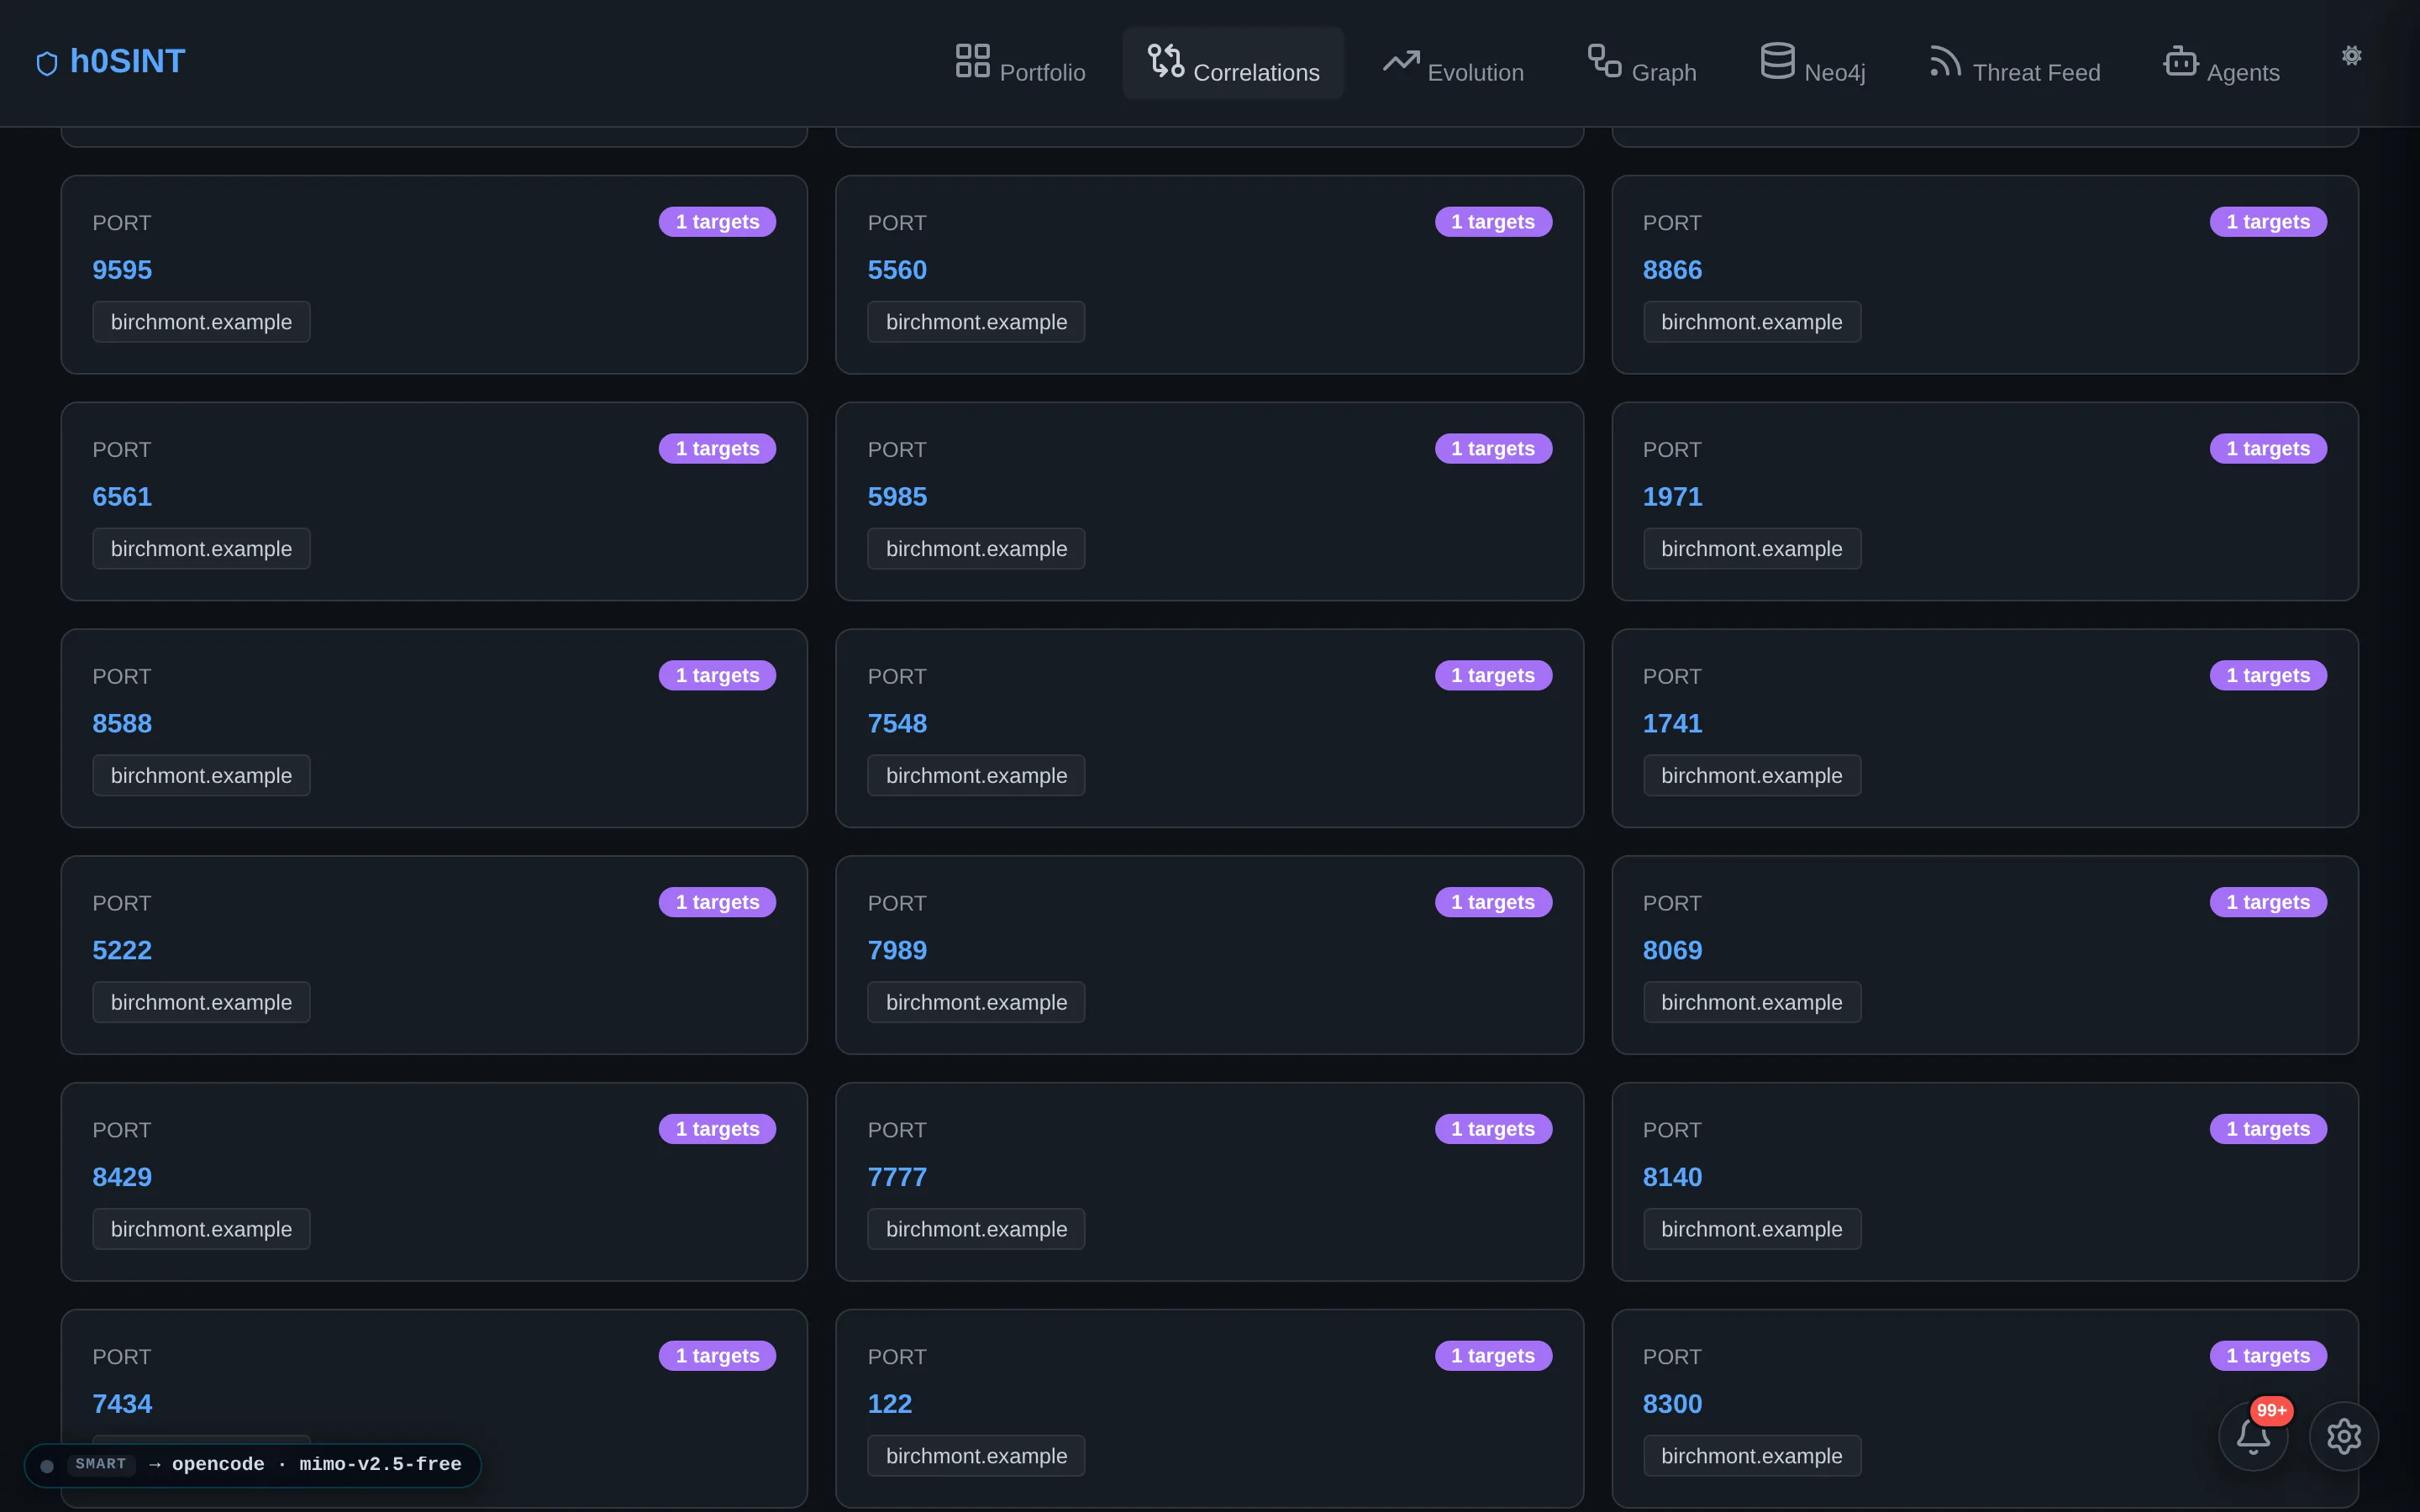Click the h0SINT brand title

pos(128,61)
